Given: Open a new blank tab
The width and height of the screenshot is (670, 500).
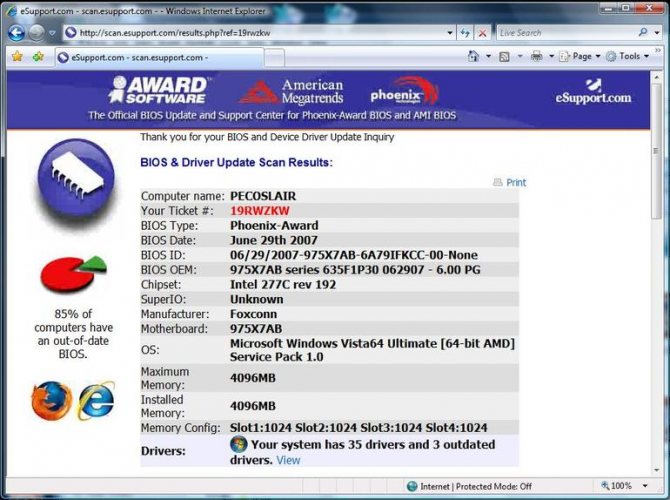Looking at the screenshot, I should pyautogui.click(x=274, y=58).
